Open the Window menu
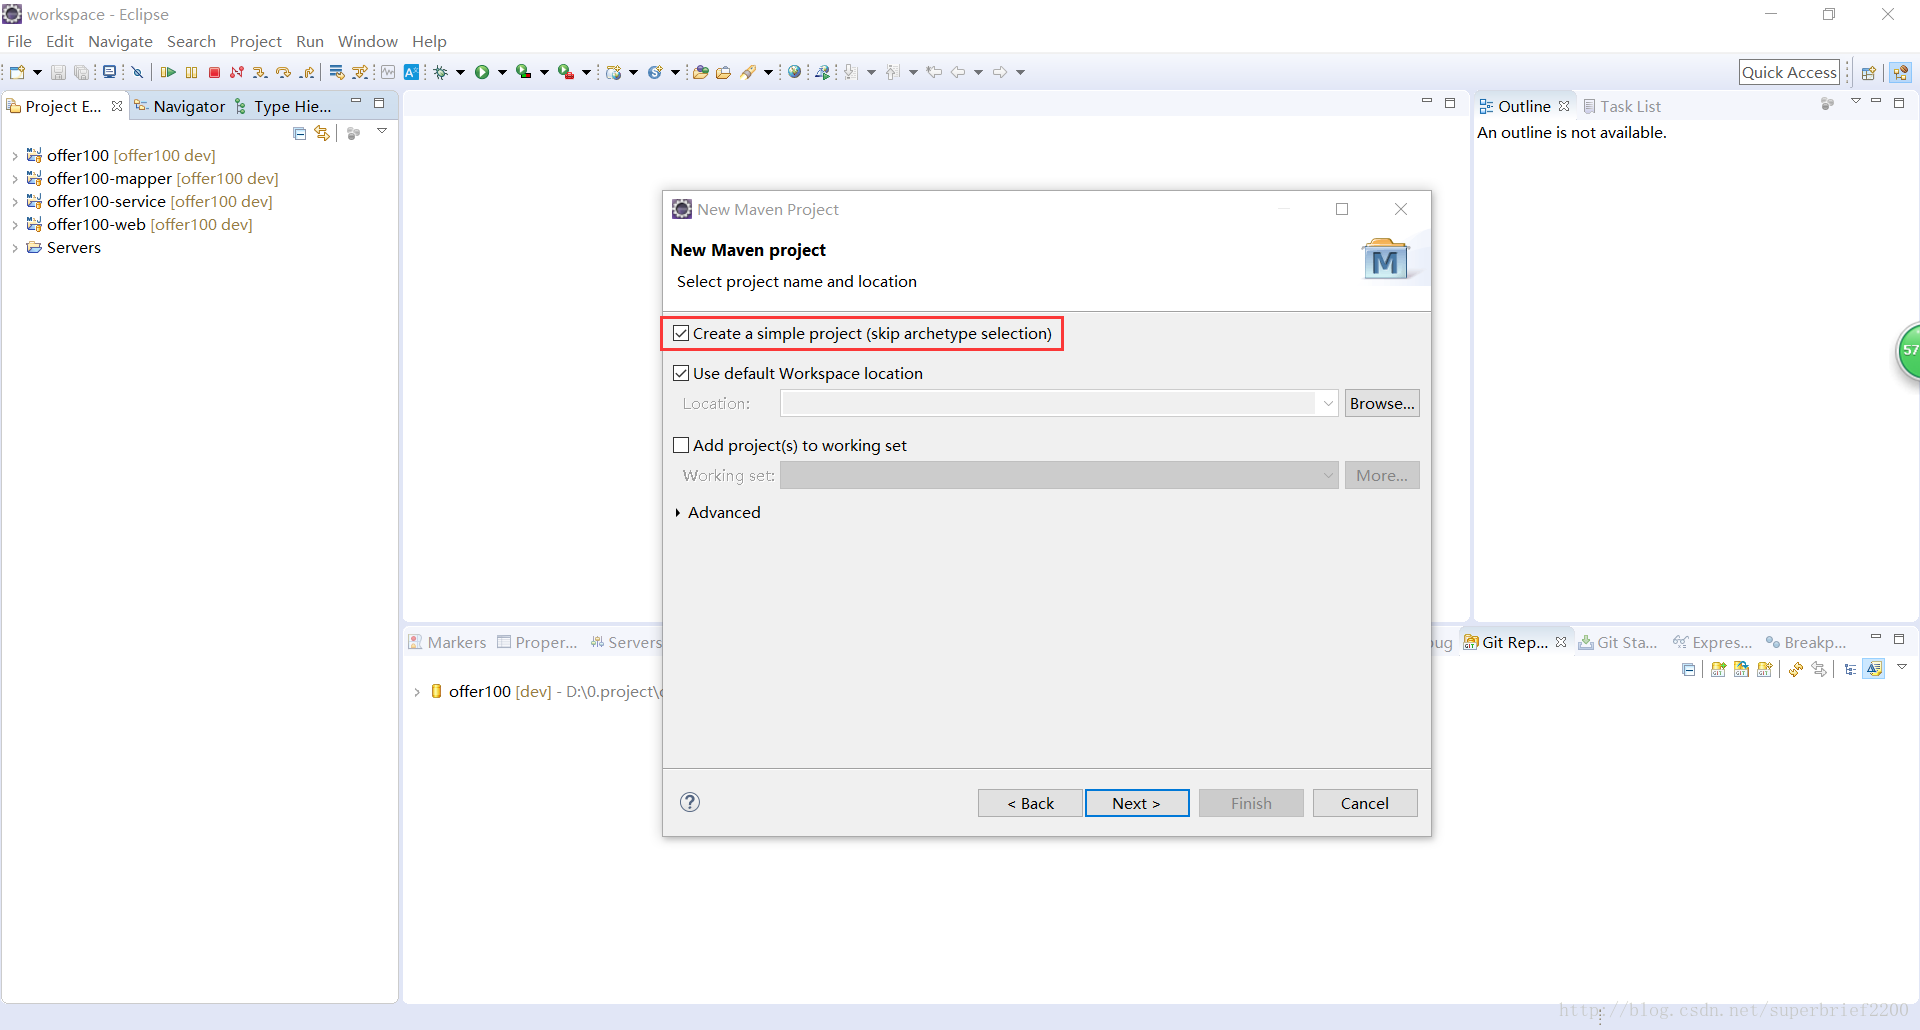 (367, 41)
